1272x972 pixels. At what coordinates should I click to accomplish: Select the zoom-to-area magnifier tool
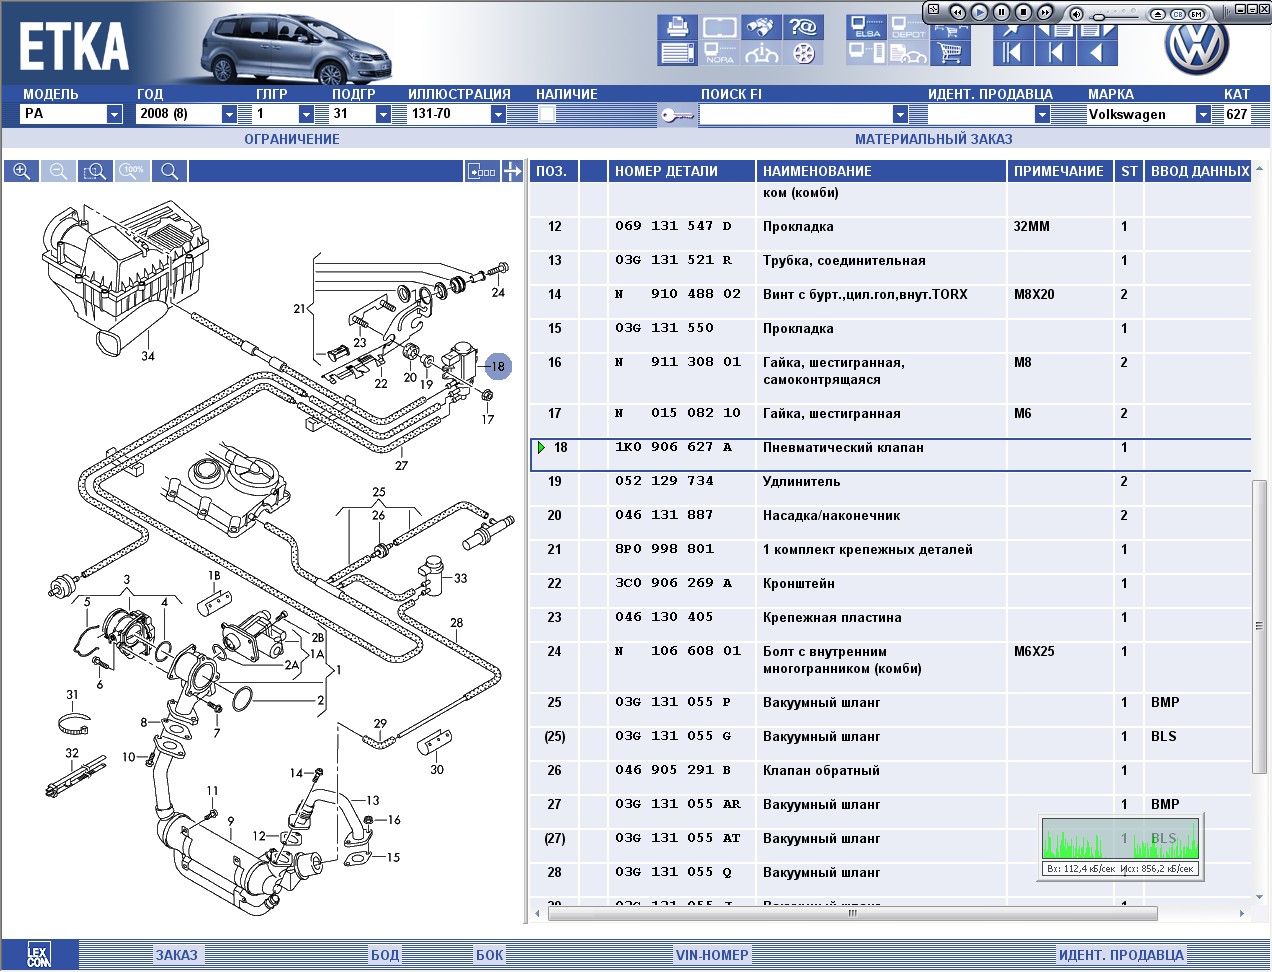click(95, 171)
